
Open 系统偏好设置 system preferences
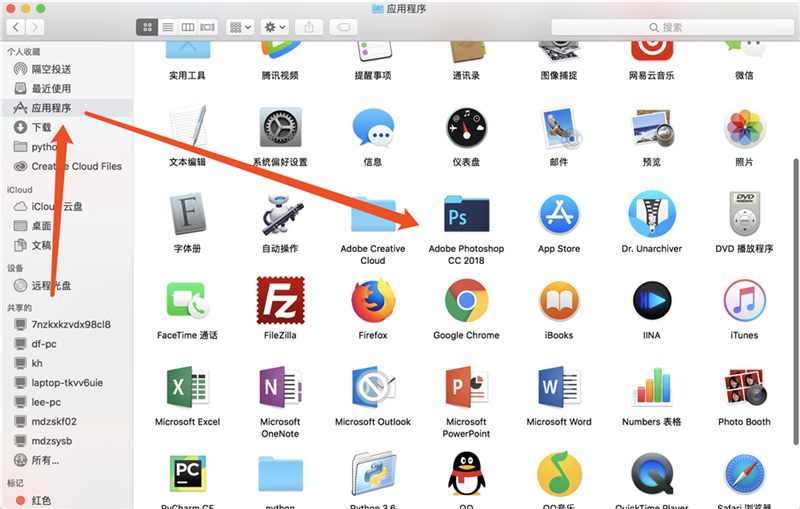pyautogui.click(x=280, y=128)
